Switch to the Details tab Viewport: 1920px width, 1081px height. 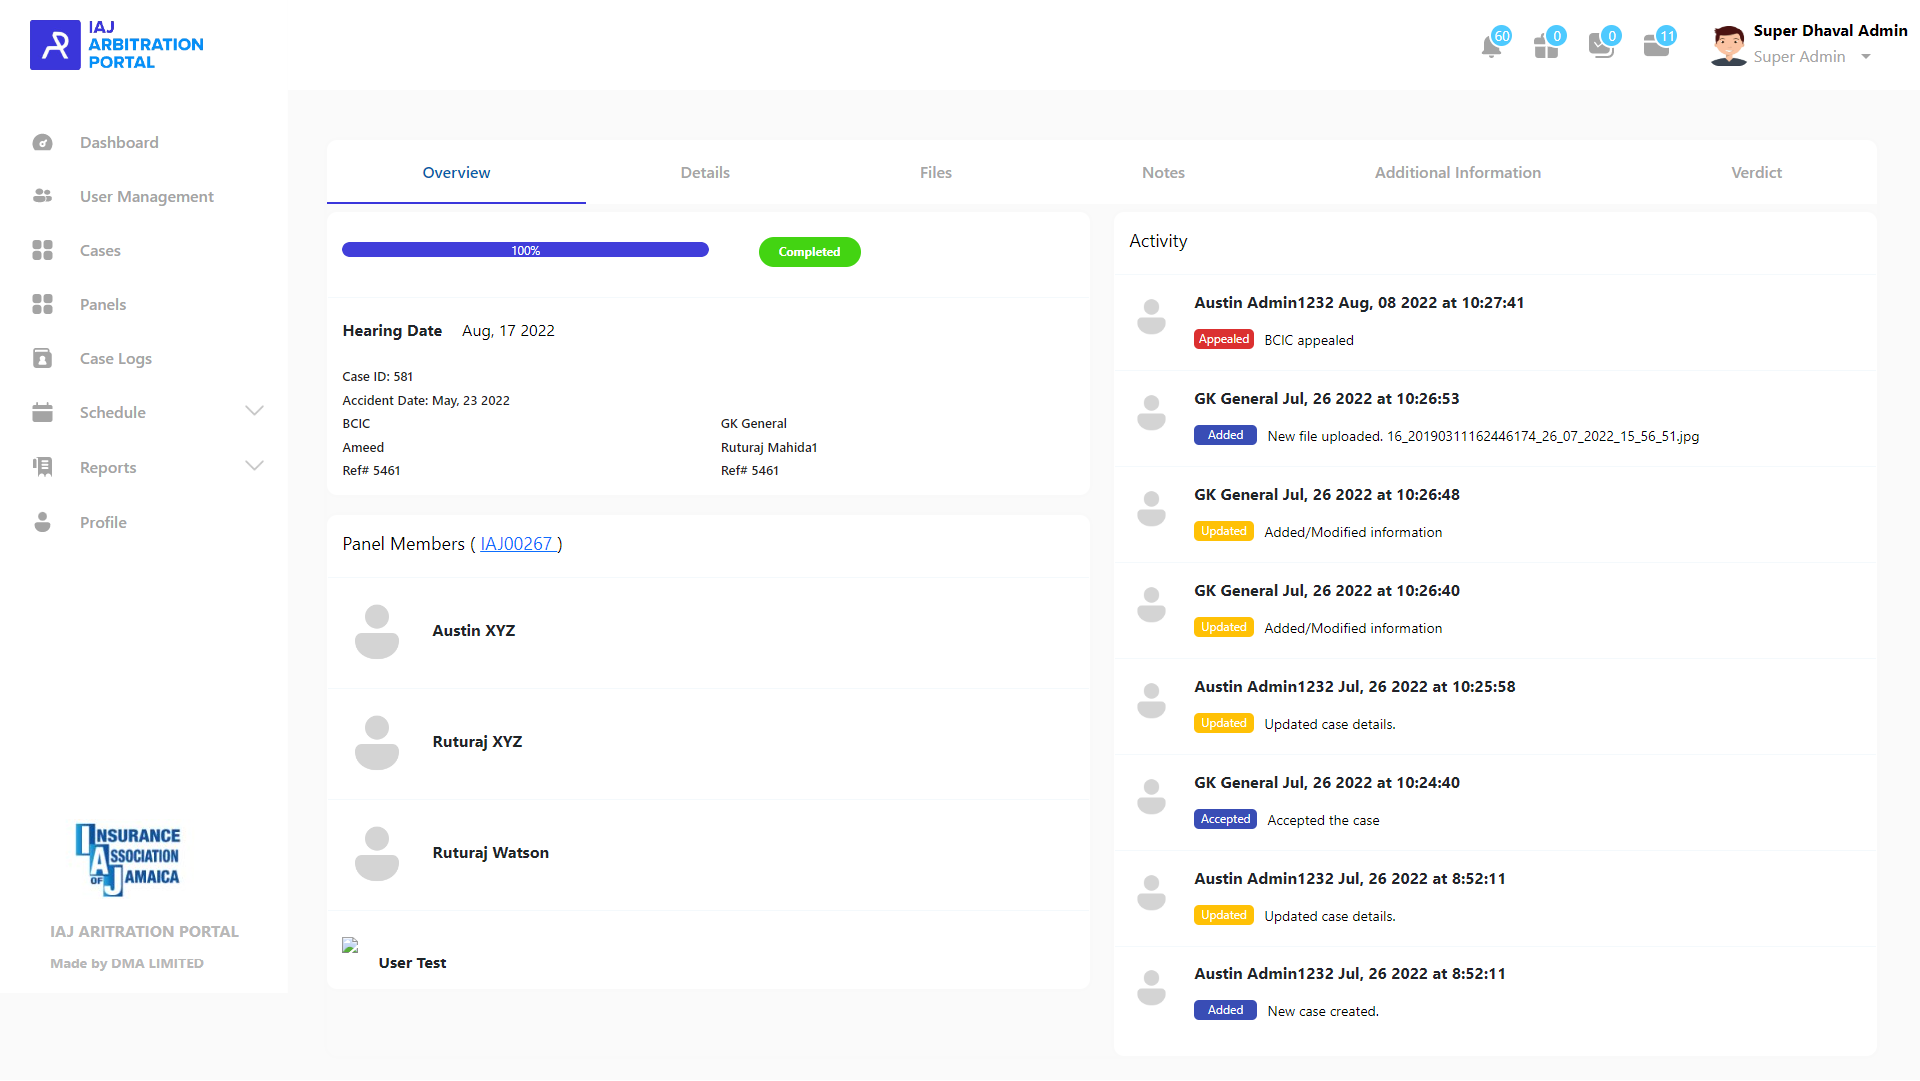click(705, 173)
